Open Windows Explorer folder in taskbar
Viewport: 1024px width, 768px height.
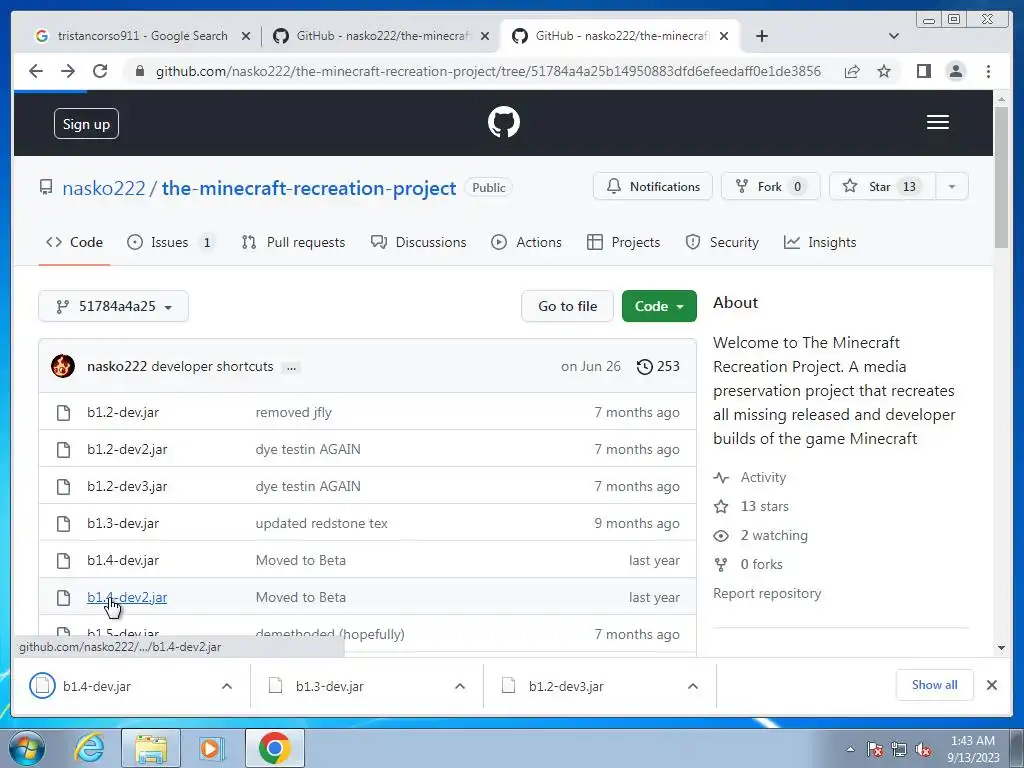(151, 748)
